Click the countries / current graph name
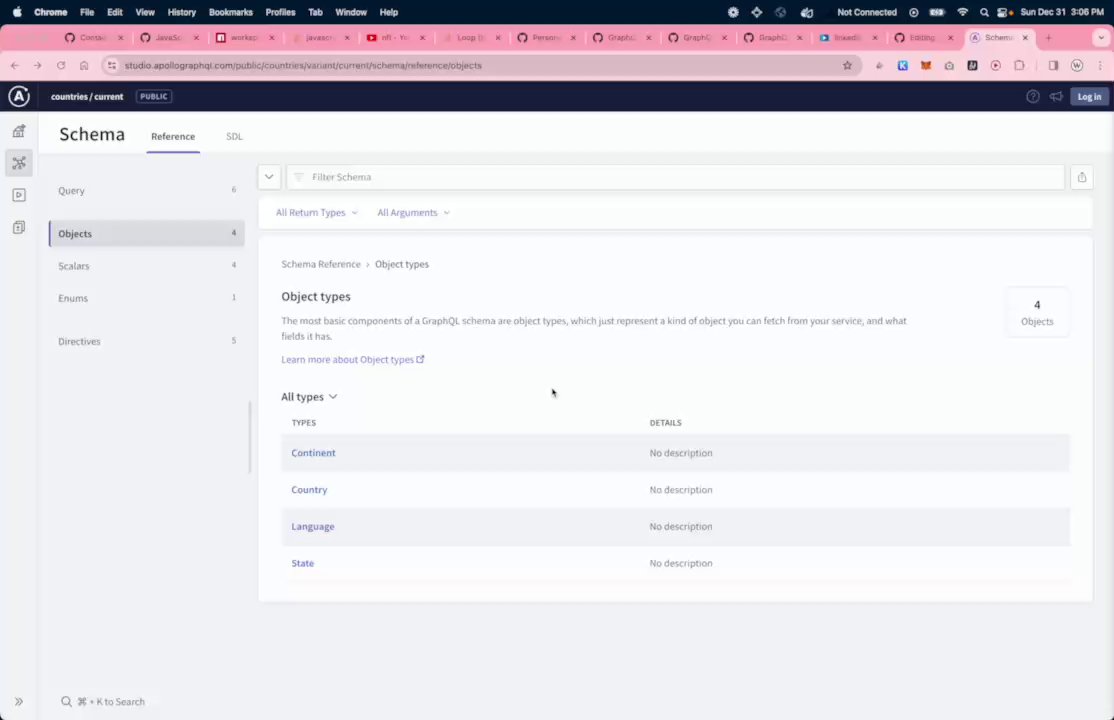This screenshot has width=1114, height=720. [87, 97]
